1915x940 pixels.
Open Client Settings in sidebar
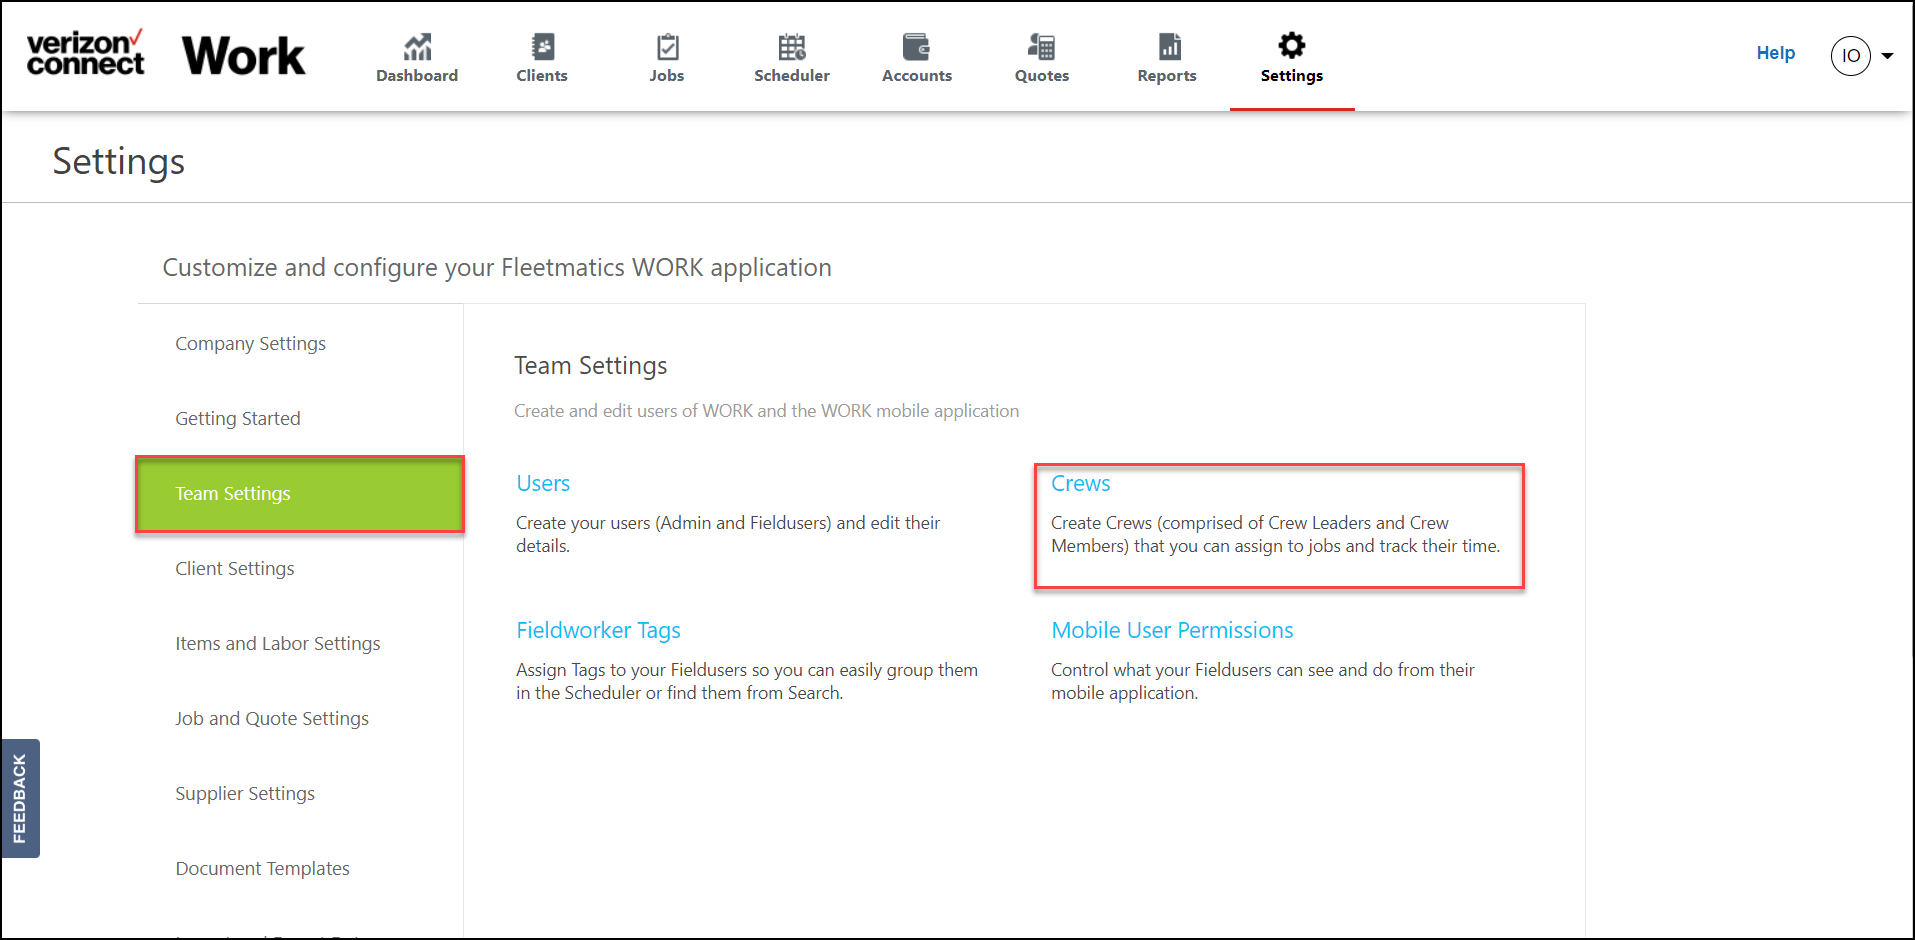(235, 568)
